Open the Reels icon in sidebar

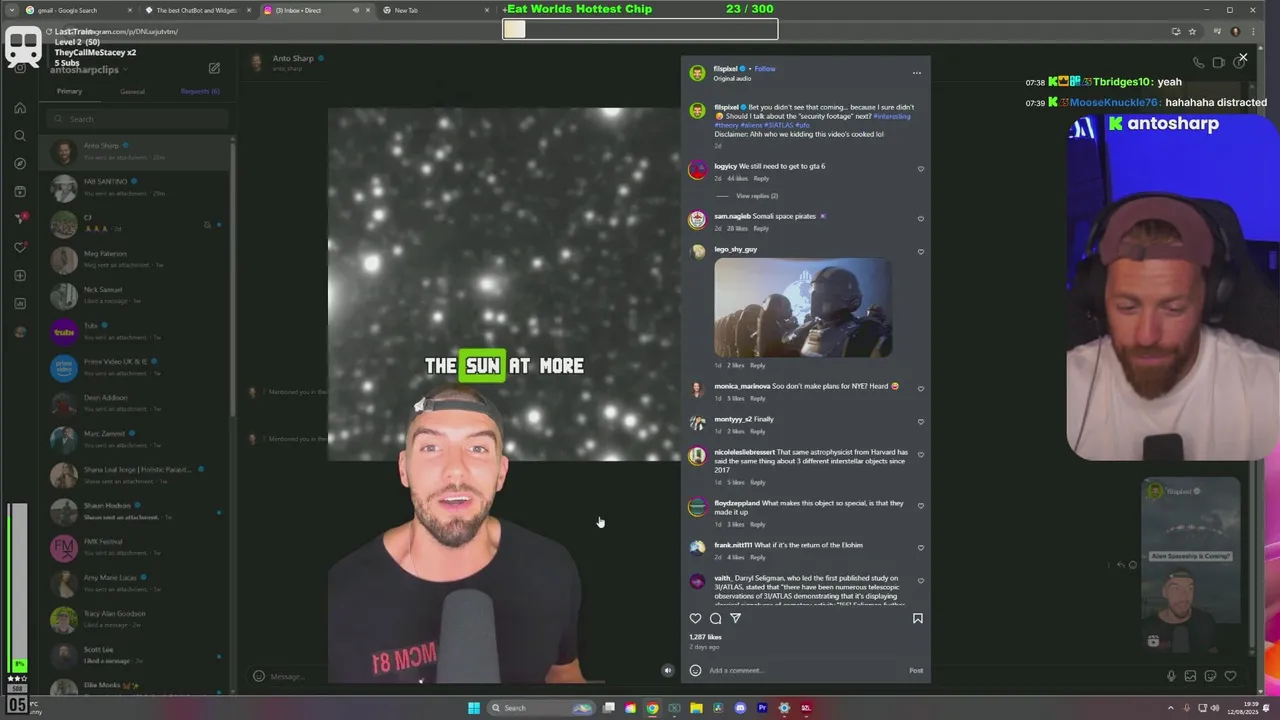pos(20,191)
